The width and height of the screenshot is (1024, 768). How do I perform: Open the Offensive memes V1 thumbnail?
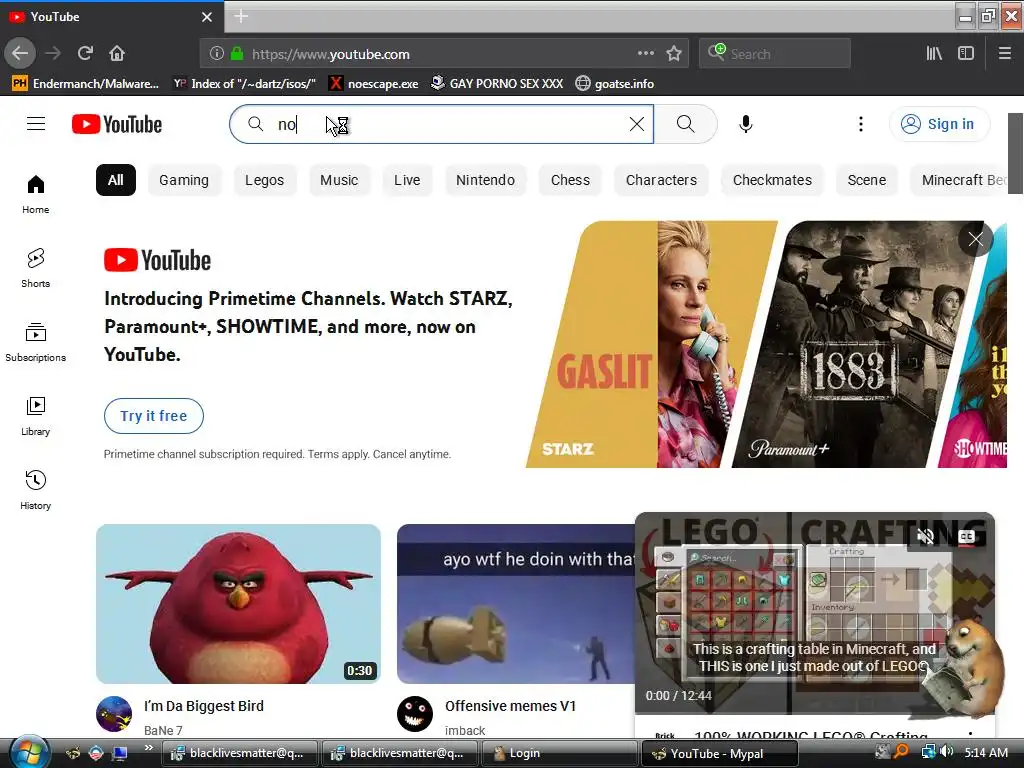click(x=516, y=604)
